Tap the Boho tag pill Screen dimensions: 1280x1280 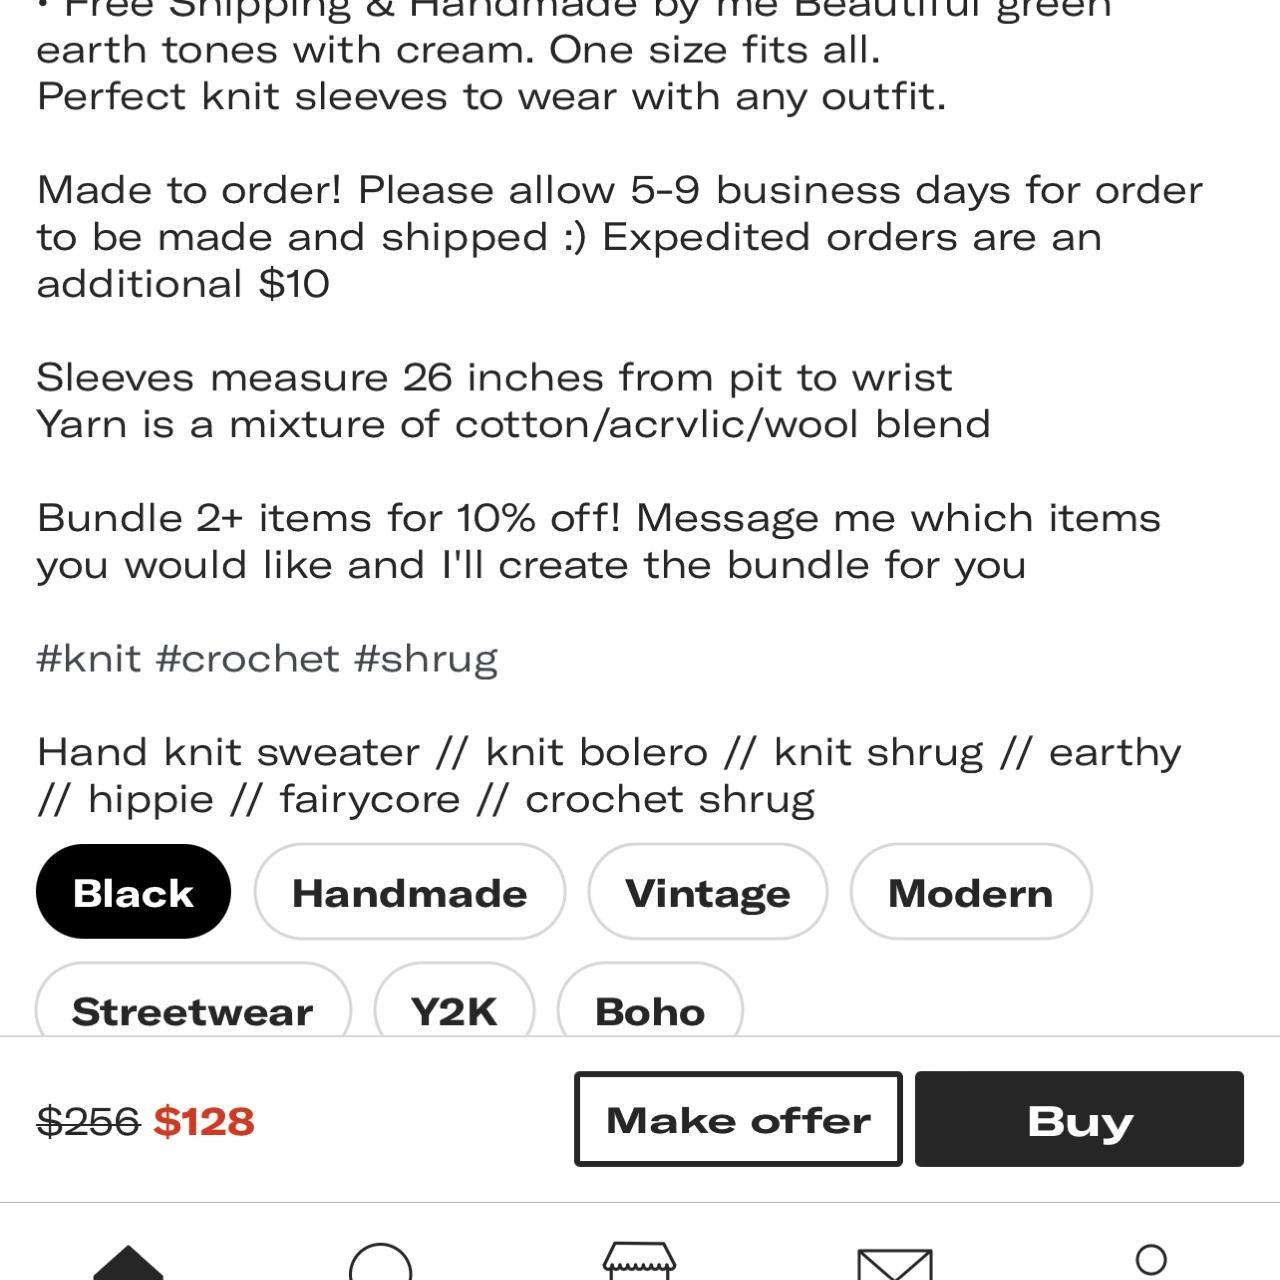tap(650, 1011)
